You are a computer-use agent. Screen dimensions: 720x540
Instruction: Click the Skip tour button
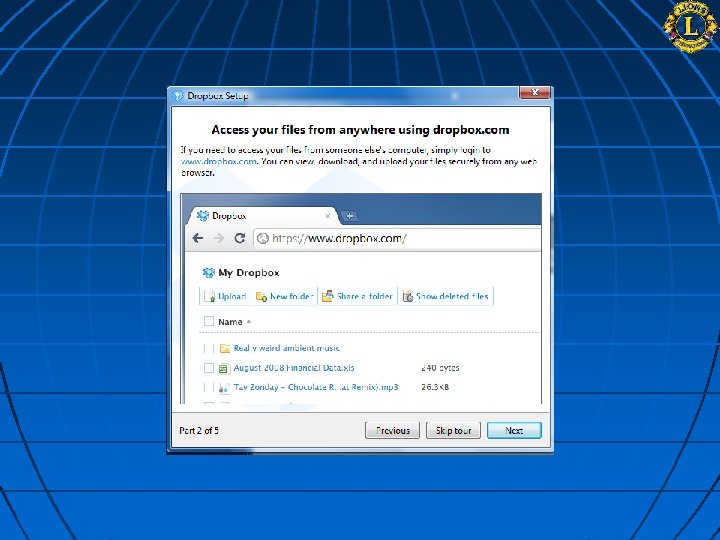(453, 430)
